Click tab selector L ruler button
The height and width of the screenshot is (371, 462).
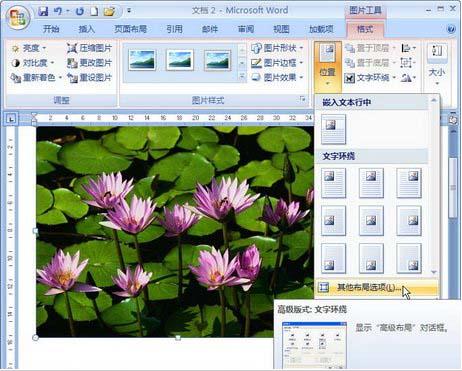click(11, 118)
